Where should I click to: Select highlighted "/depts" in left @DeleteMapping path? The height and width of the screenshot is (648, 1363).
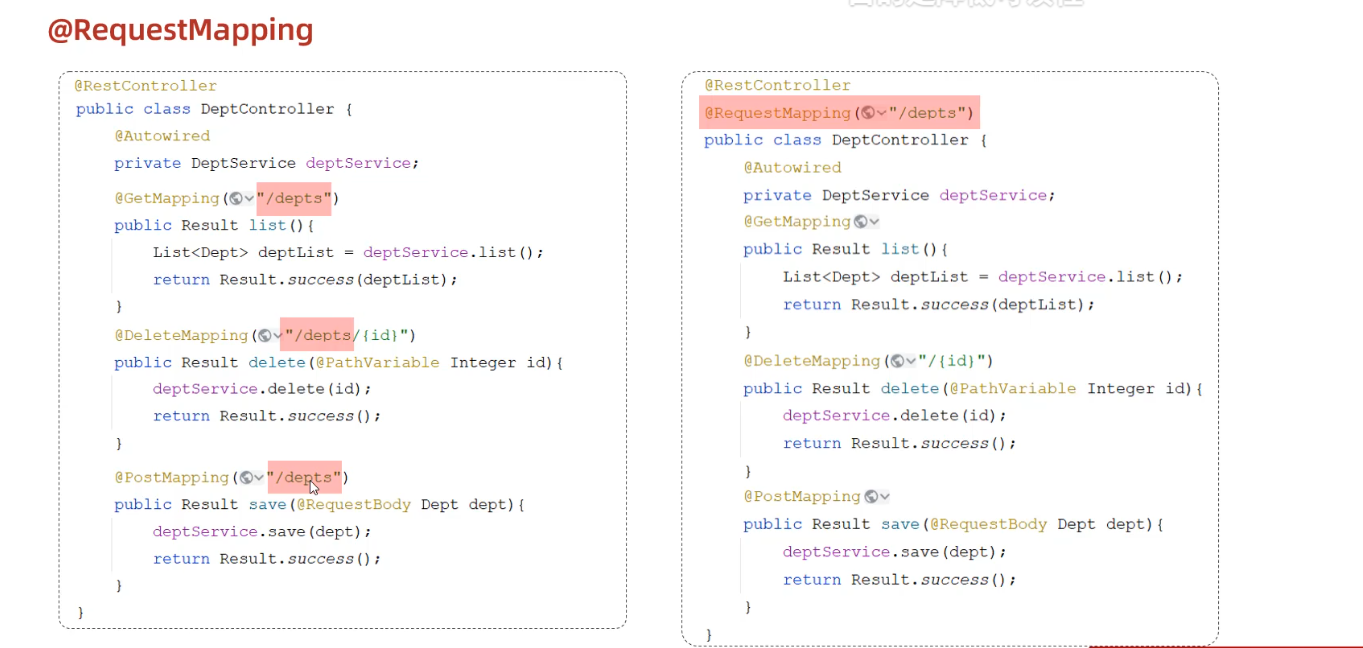[x=317, y=335]
